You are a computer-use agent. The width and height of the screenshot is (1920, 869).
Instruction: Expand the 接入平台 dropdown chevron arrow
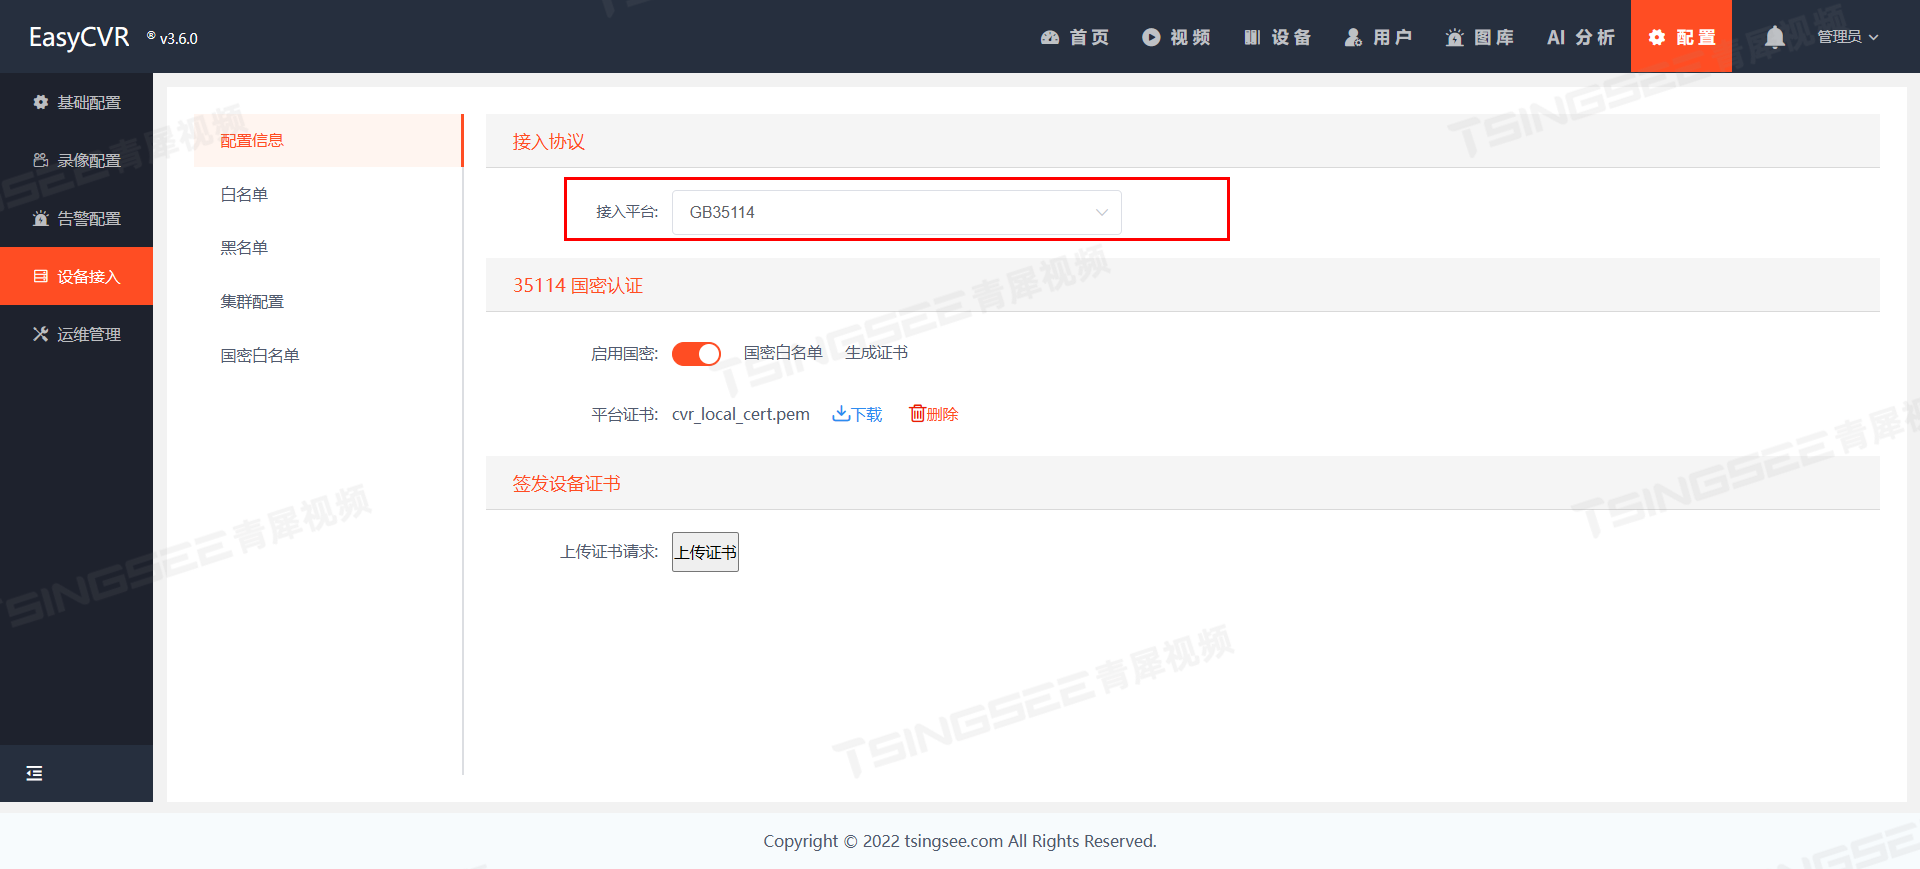1102,212
